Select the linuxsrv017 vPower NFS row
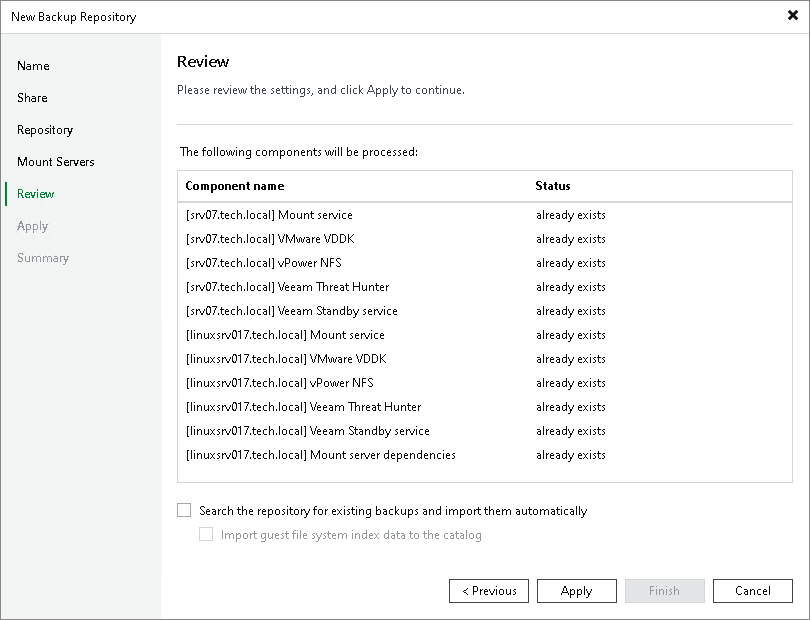810x620 pixels. [485, 383]
